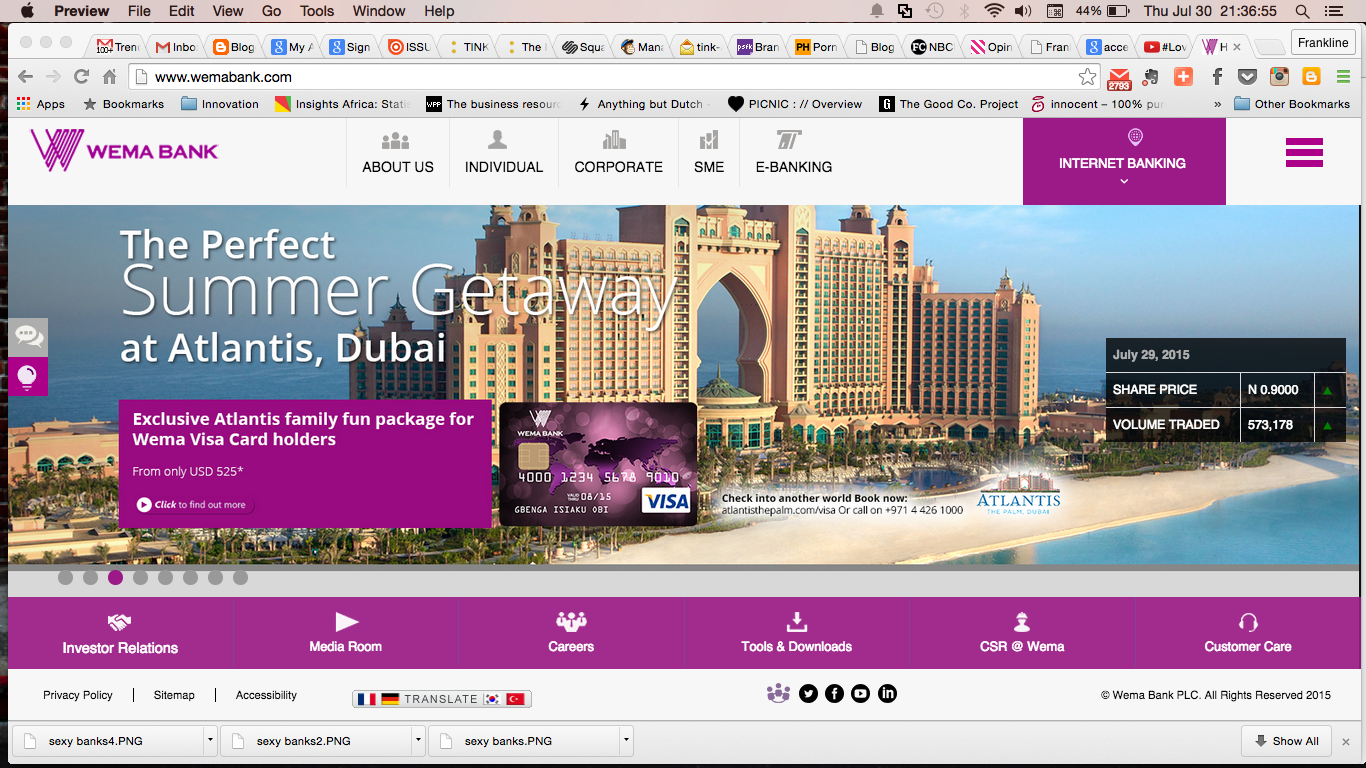Screen dimensions: 1366x768
Task: Select the first carousel slide dot
Action: click(65, 577)
